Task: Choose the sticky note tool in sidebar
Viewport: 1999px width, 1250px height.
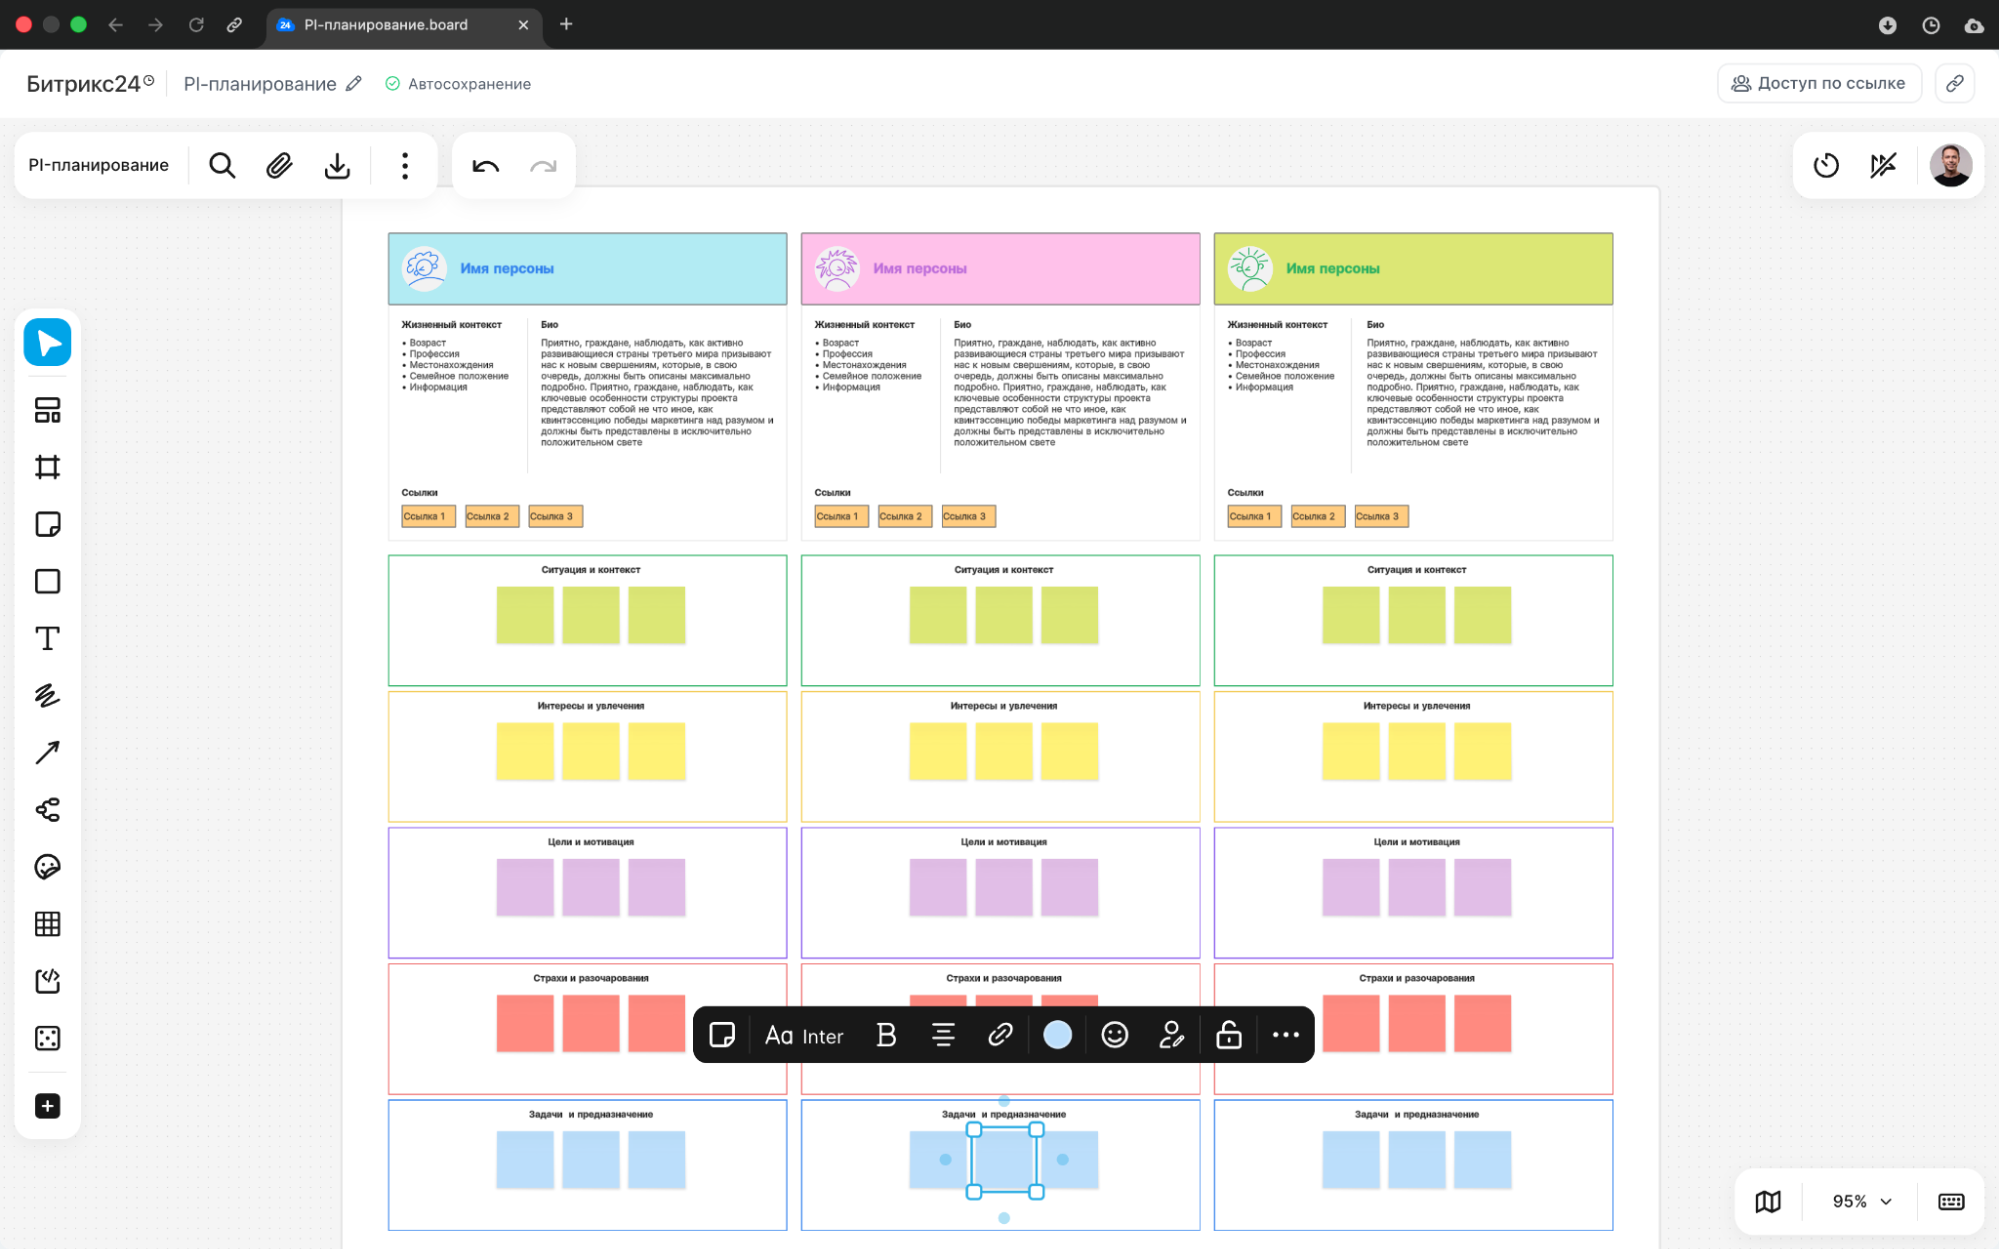Action: (47, 524)
